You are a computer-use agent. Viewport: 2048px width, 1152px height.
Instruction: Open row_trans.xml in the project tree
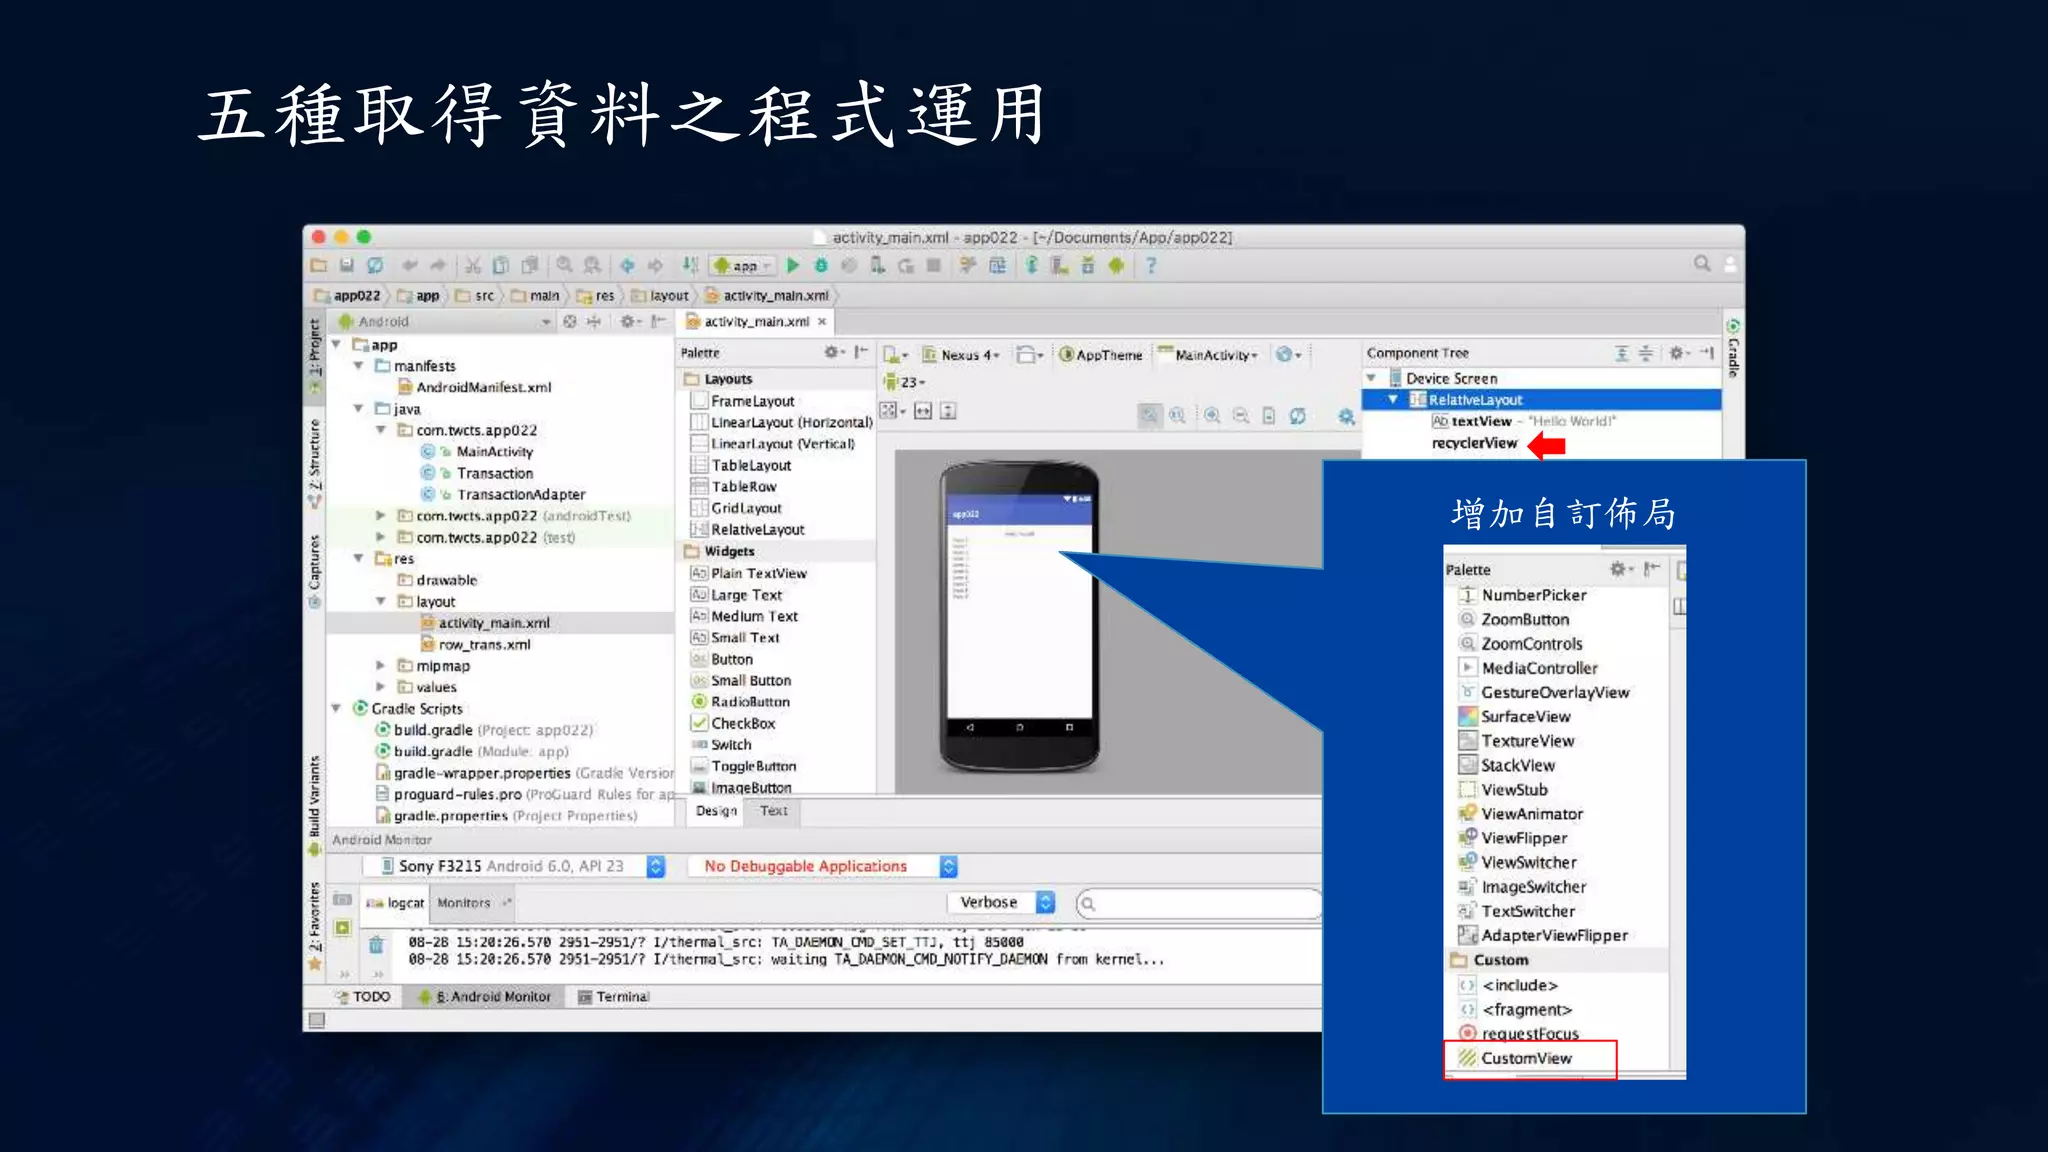(x=484, y=645)
